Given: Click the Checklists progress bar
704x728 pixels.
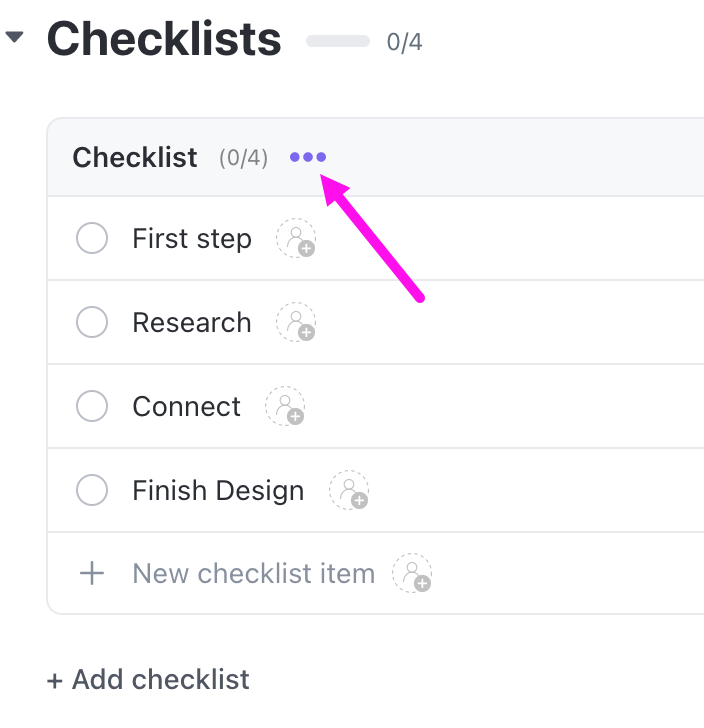Looking at the screenshot, I should (338, 42).
